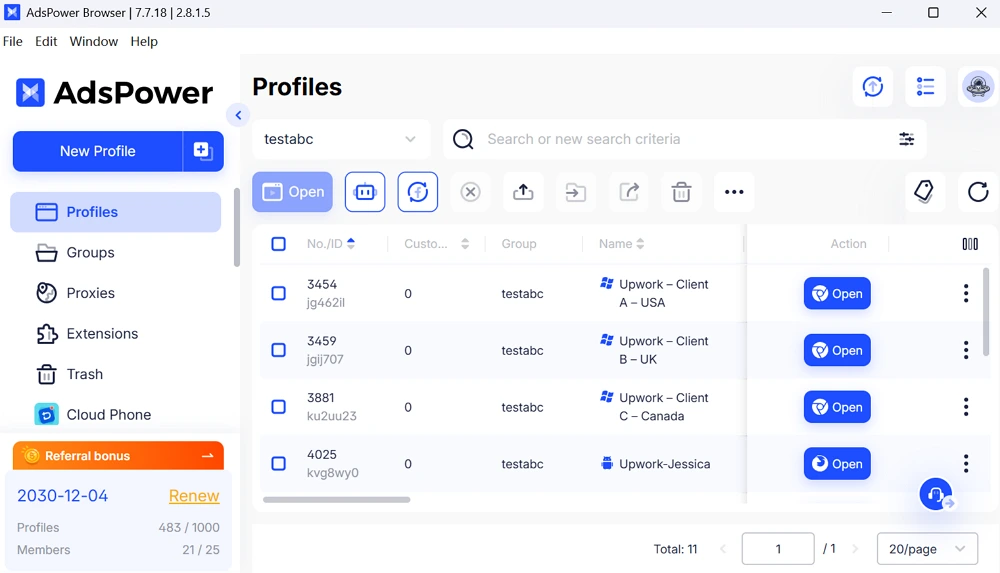Click the close profiles X icon

click(x=470, y=191)
